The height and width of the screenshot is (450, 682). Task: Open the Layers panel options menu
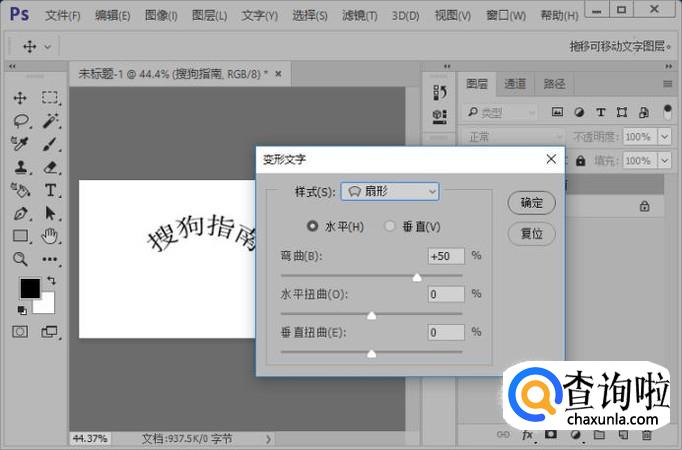click(x=668, y=84)
